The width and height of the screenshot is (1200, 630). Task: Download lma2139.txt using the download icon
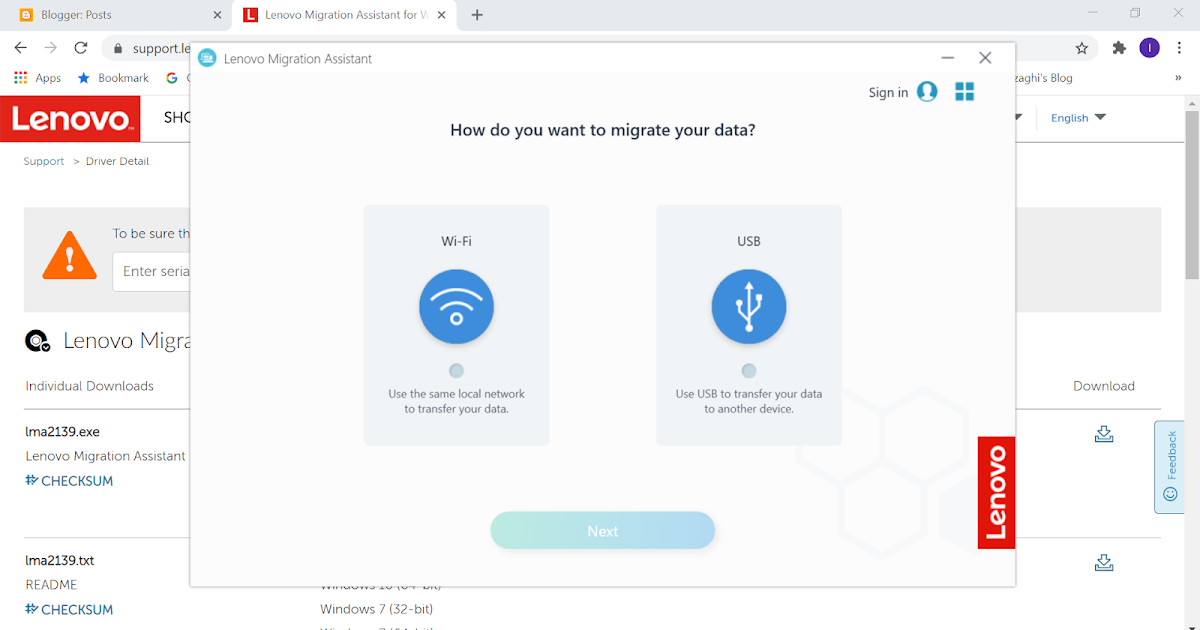point(1104,563)
